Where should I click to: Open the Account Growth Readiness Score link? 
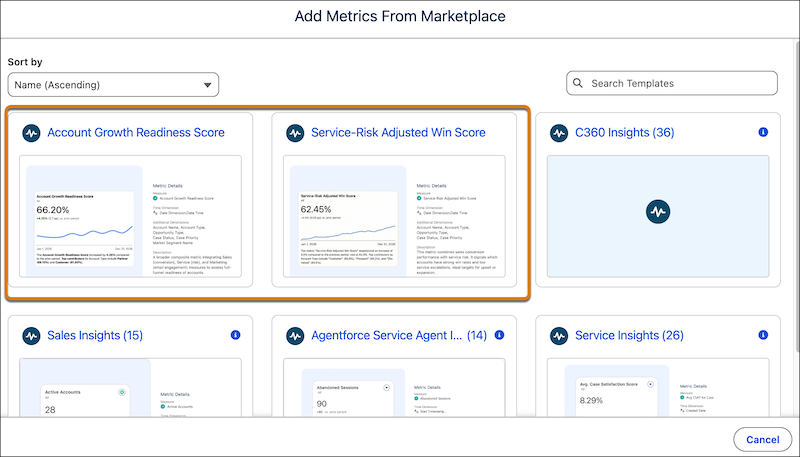[x=136, y=133]
